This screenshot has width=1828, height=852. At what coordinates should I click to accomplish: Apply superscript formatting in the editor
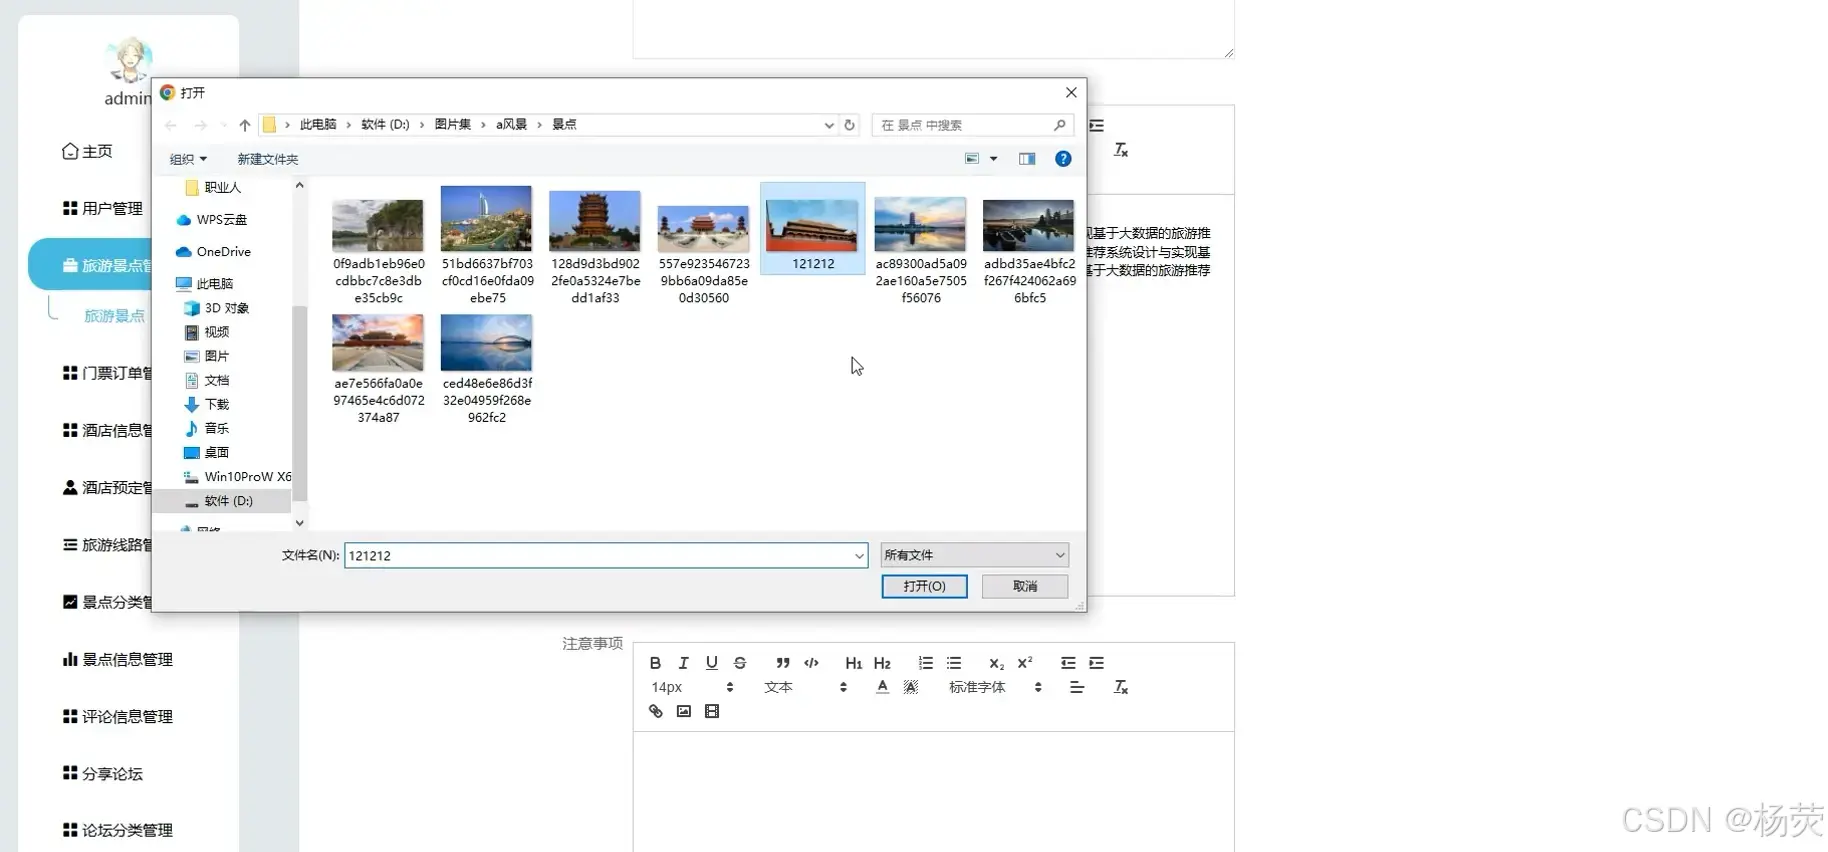click(x=1025, y=663)
